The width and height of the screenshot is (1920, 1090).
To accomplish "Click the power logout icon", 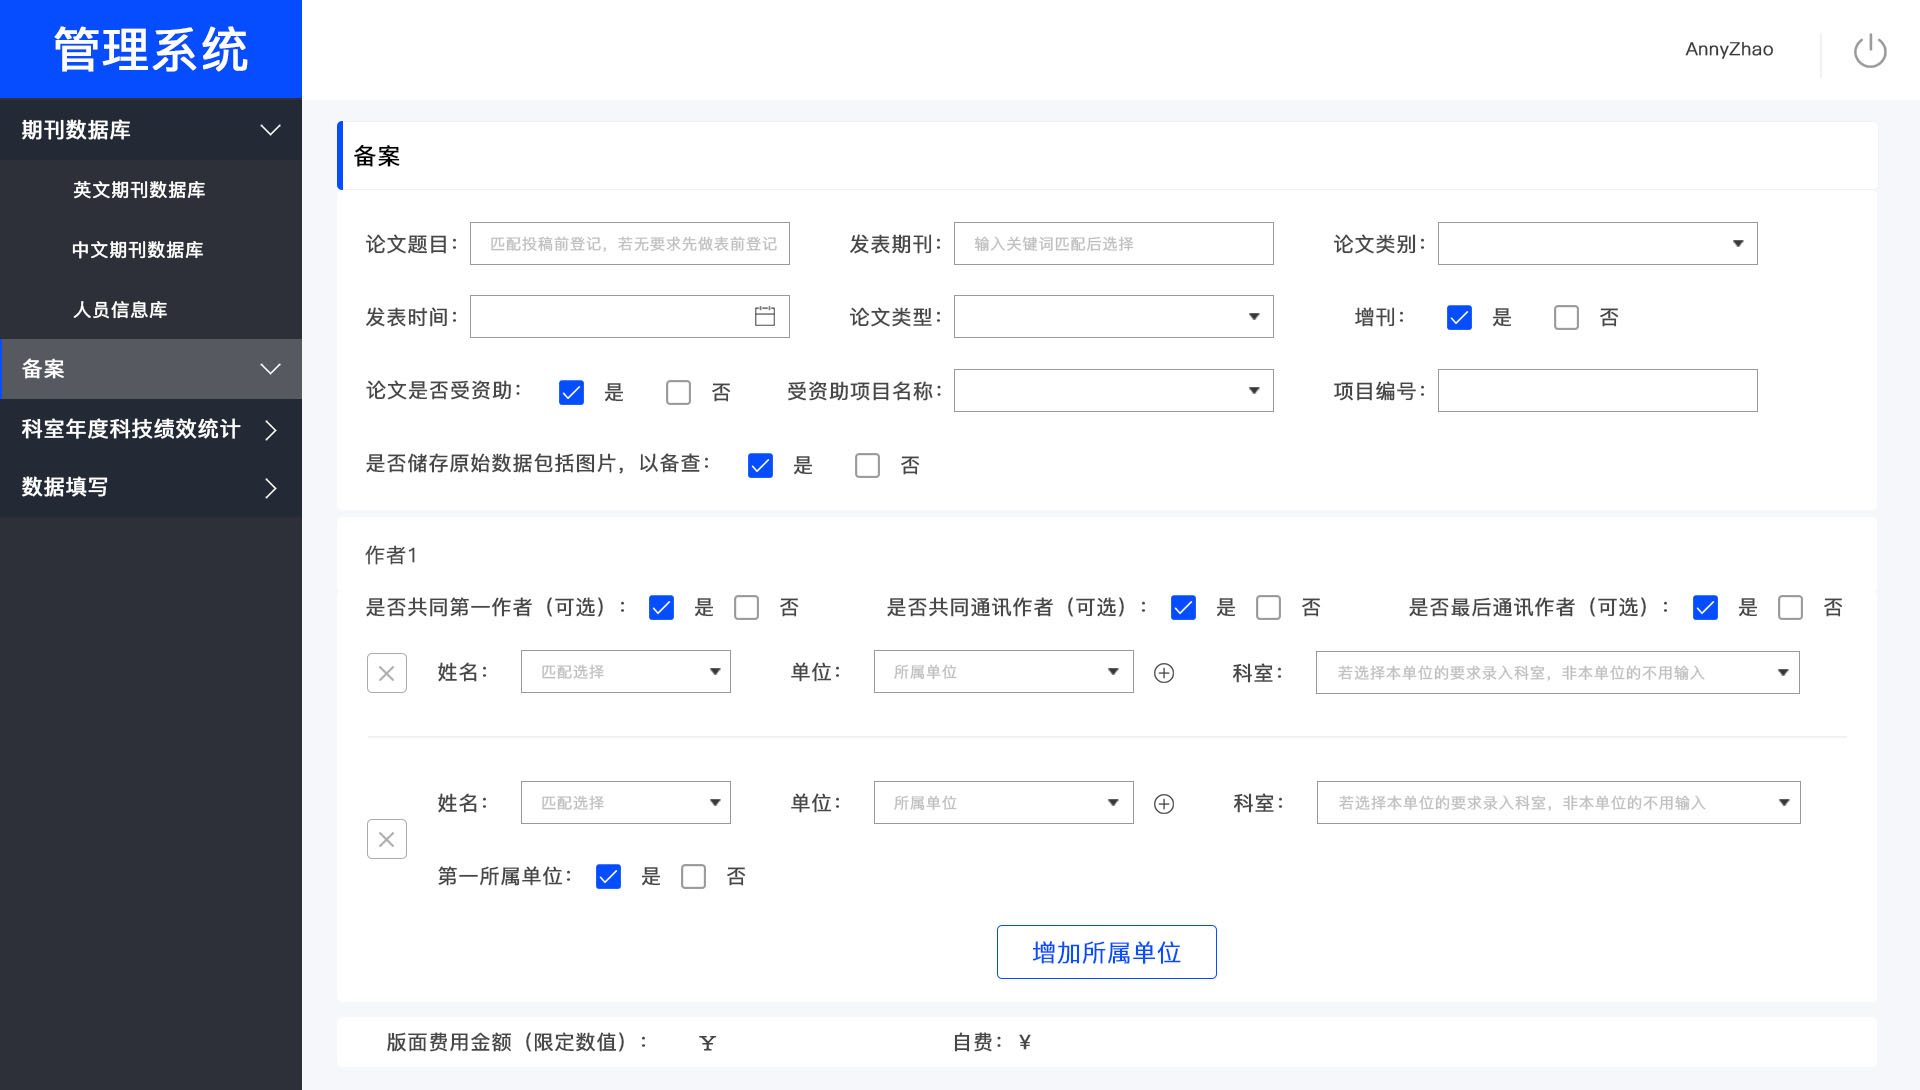I will pos(1869,50).
